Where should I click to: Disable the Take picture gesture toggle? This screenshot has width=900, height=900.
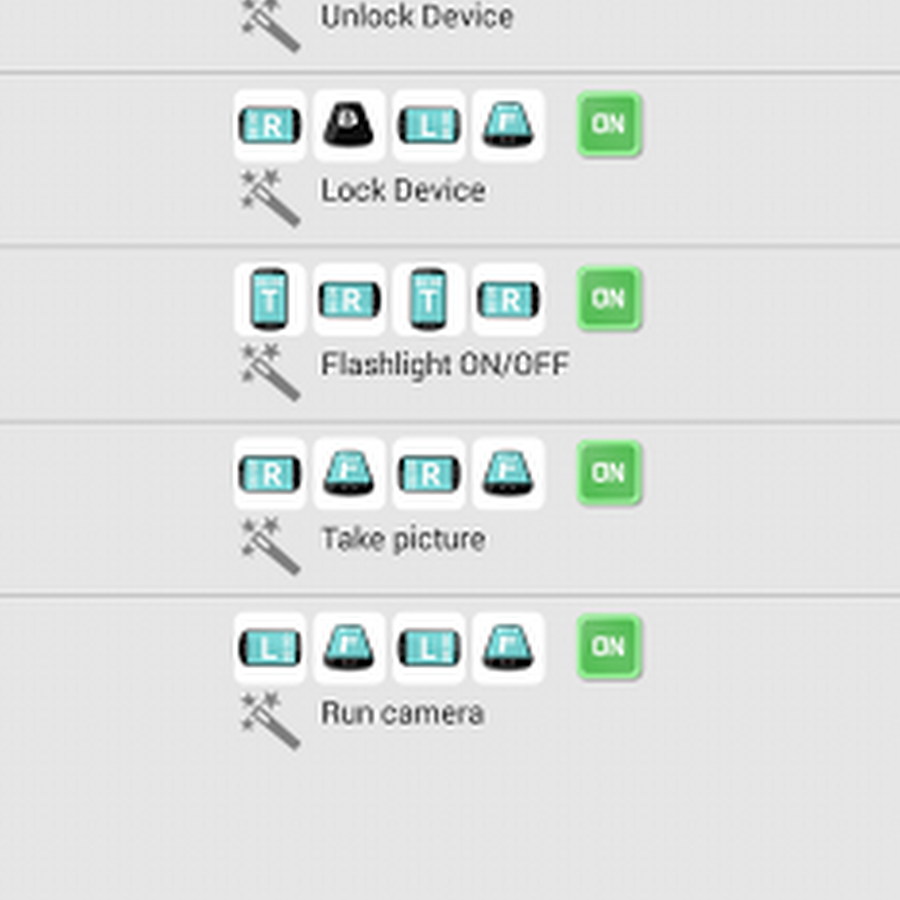[609, 473]
